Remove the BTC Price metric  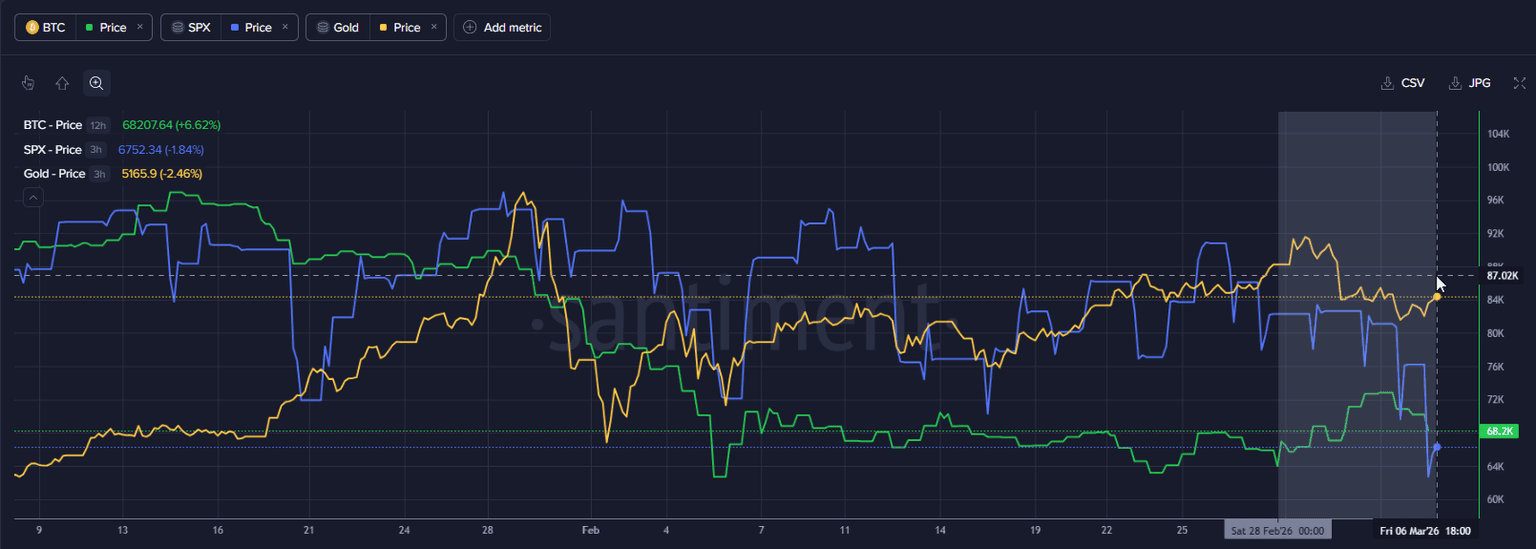point(139,27)
